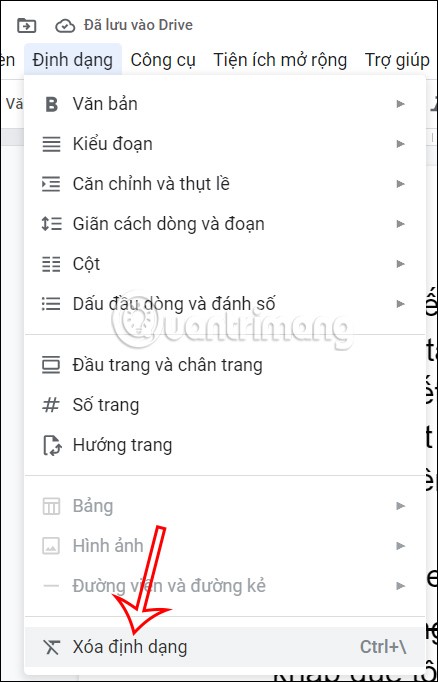This screenshot has width=438, height=682.
Task: Click the clear formatting icon at menu bottom
Action: coord(51,647)
